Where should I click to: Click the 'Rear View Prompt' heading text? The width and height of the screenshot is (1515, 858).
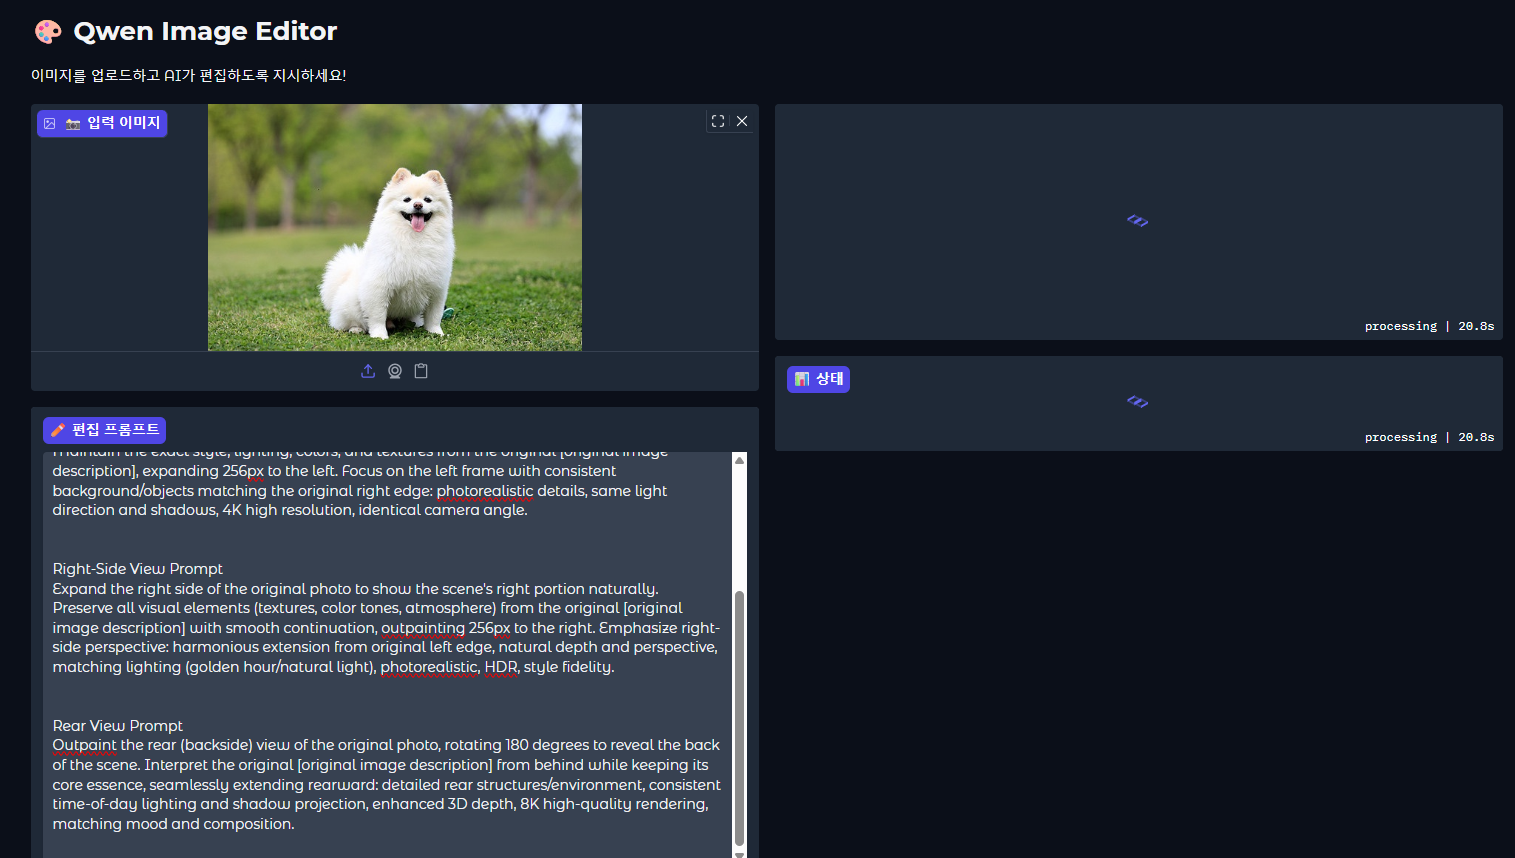tap(118, 726)
